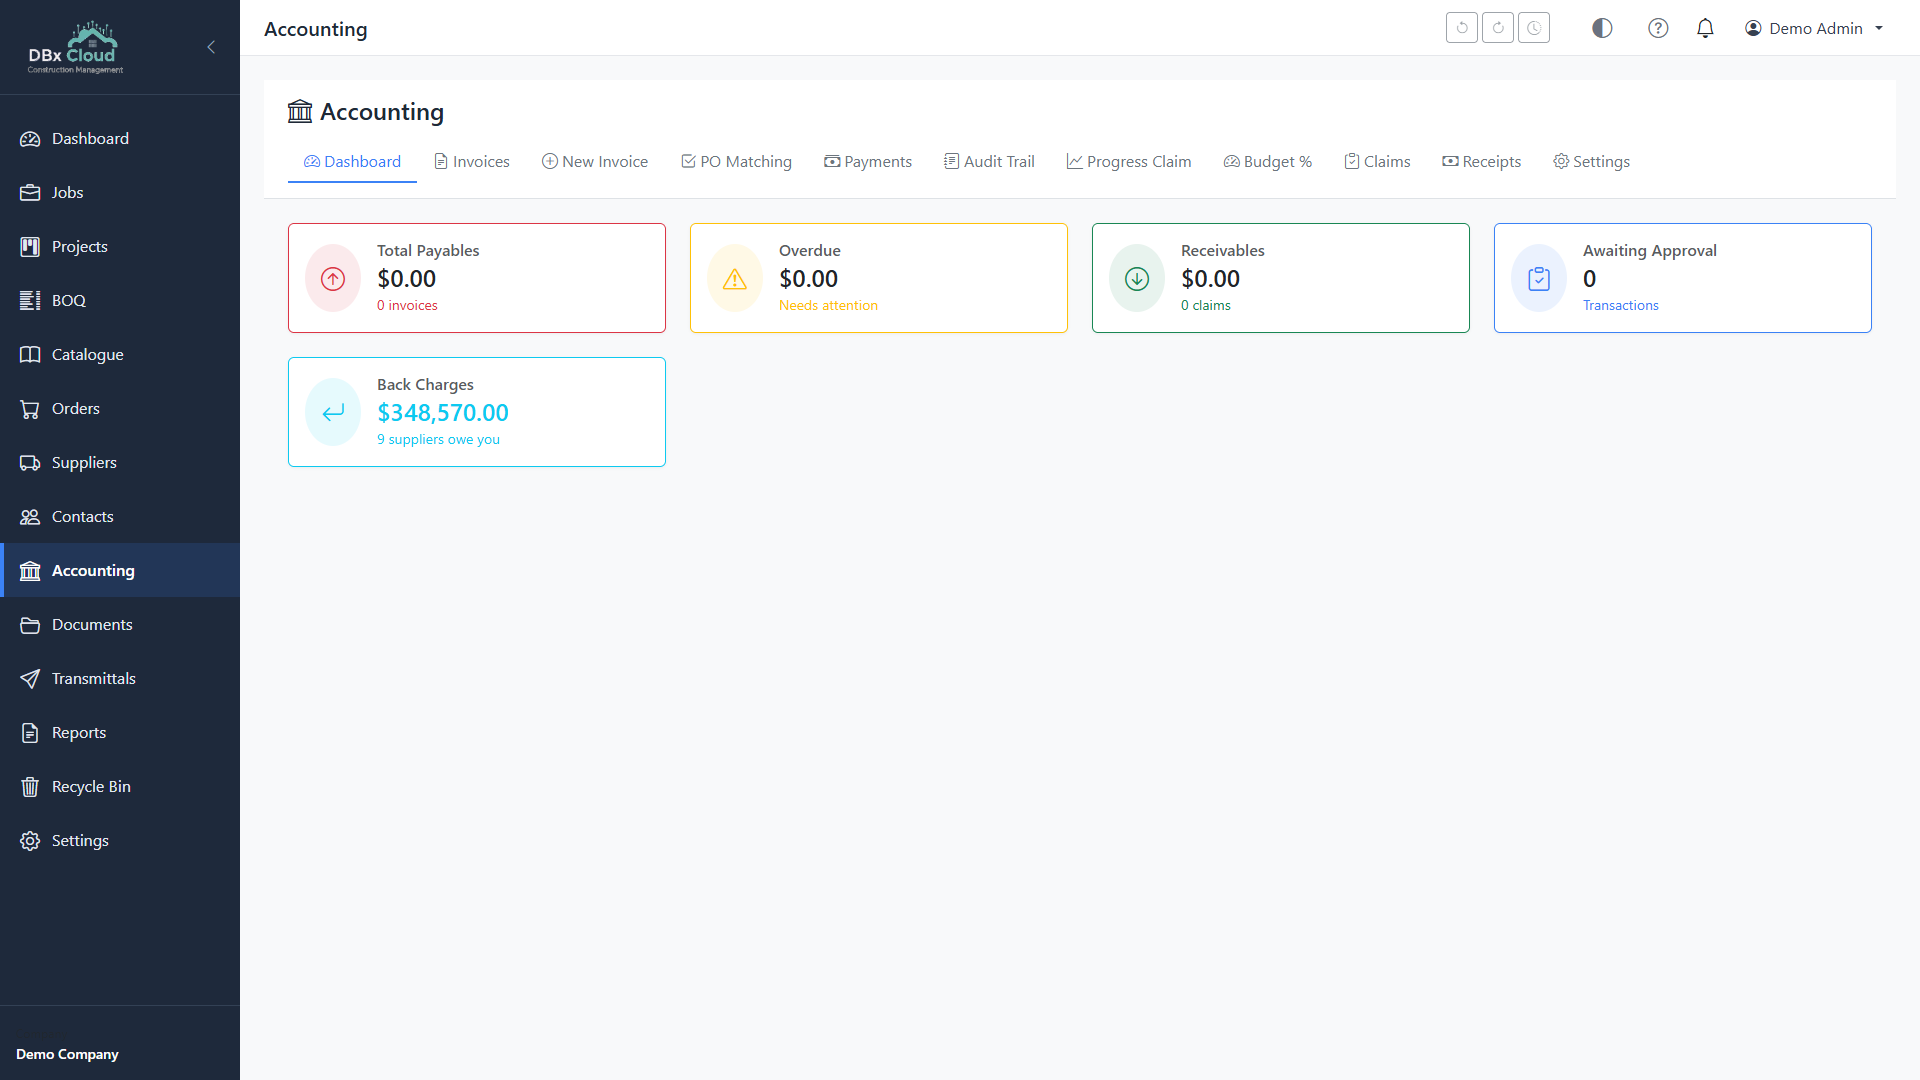This screenshot has height=1080, width=1920.
Task: Select the Recycle Bin icon
Action: click(30, 786)
